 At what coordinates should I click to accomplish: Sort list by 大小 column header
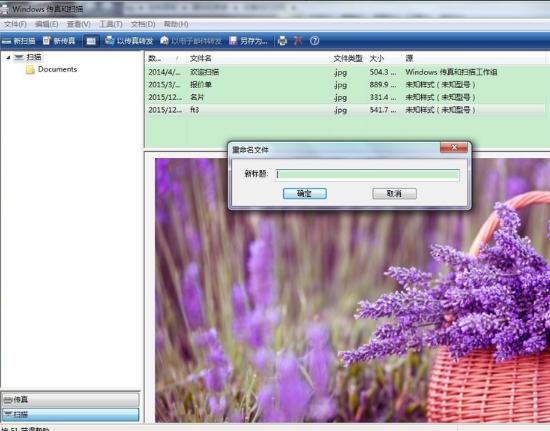(377, 59)
